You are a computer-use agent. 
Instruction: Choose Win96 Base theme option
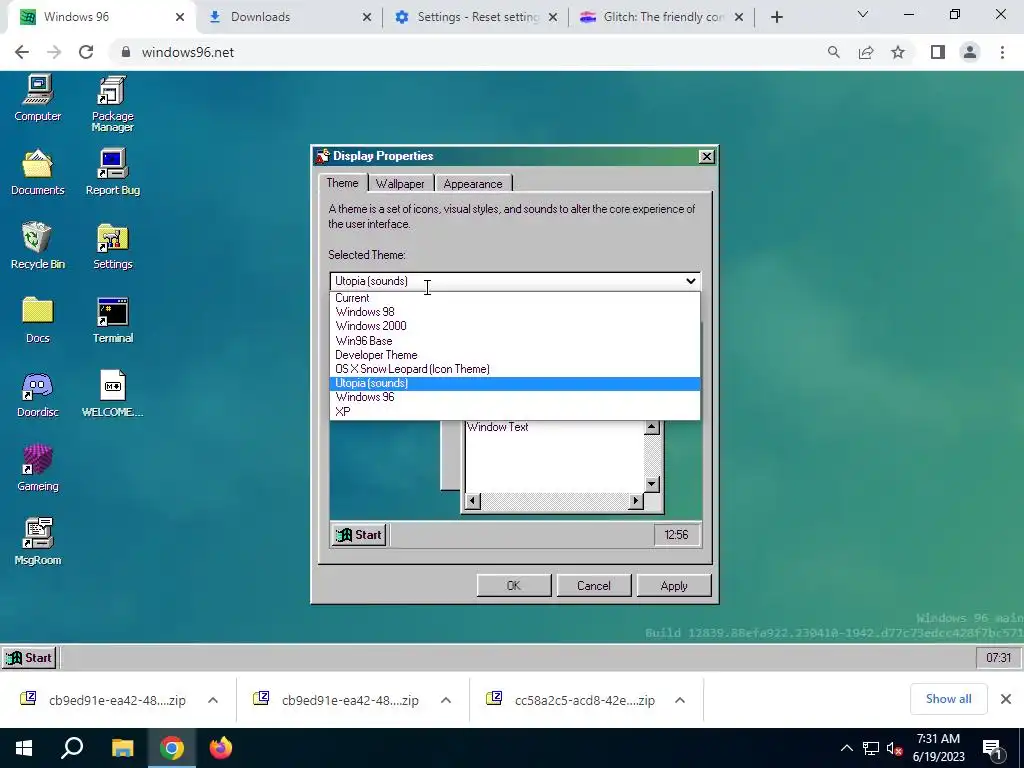pyautogui.click(x=515, y=341)
